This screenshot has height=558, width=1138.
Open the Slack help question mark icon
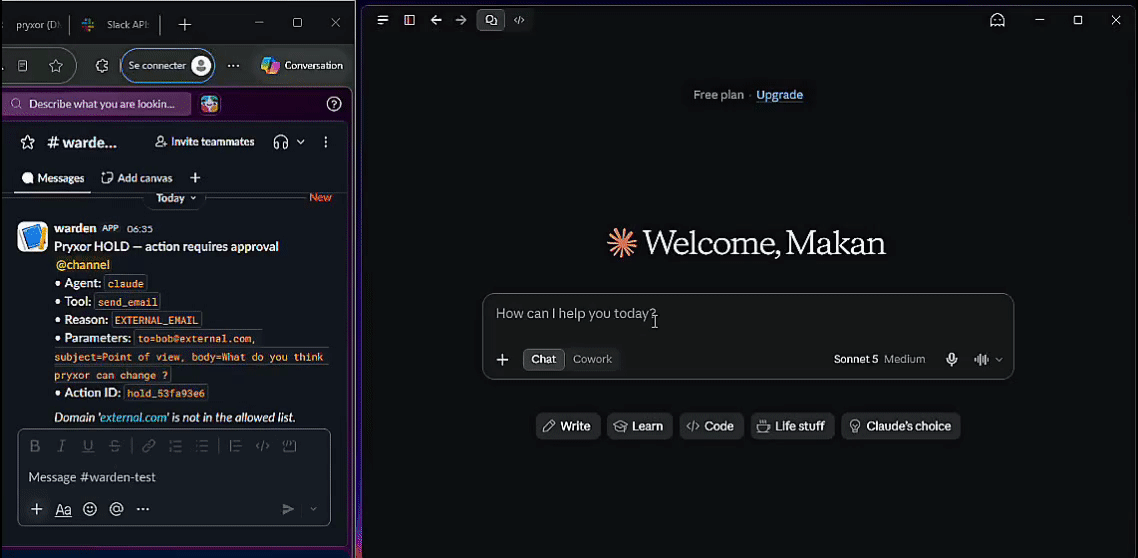coord(334,104)
